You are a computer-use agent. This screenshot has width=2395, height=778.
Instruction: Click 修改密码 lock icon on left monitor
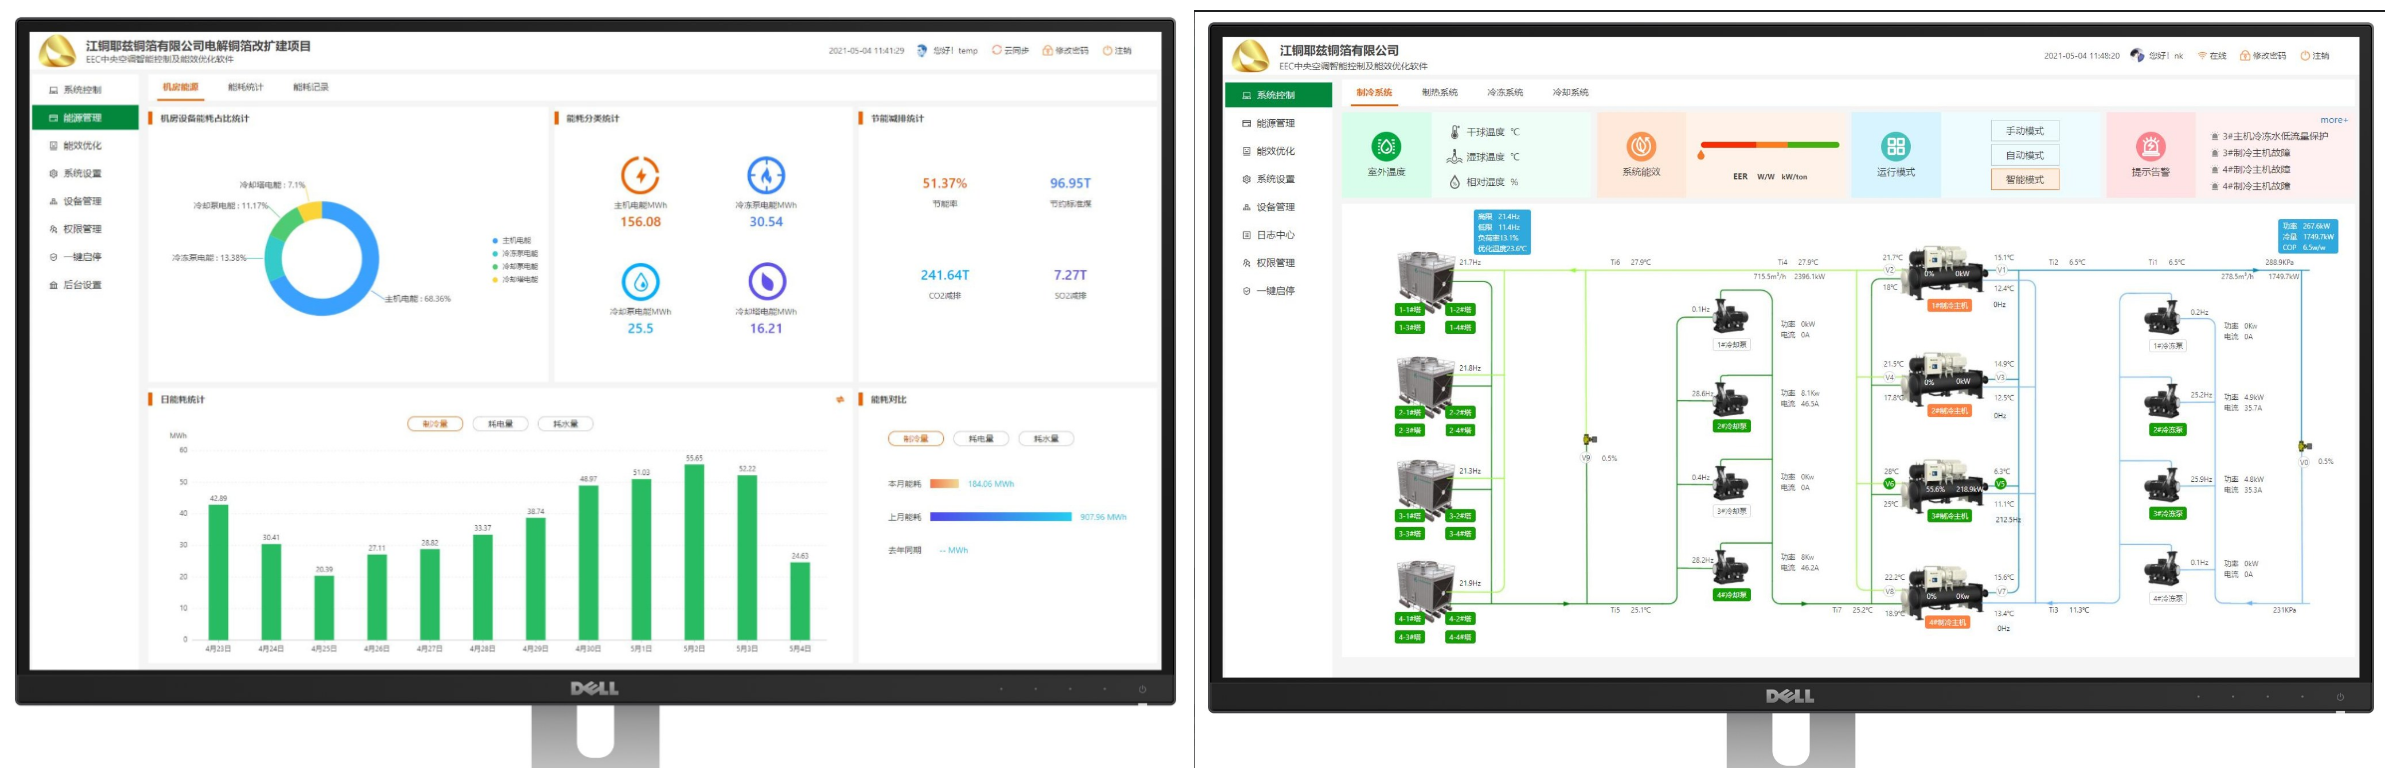coord(1047,50)
